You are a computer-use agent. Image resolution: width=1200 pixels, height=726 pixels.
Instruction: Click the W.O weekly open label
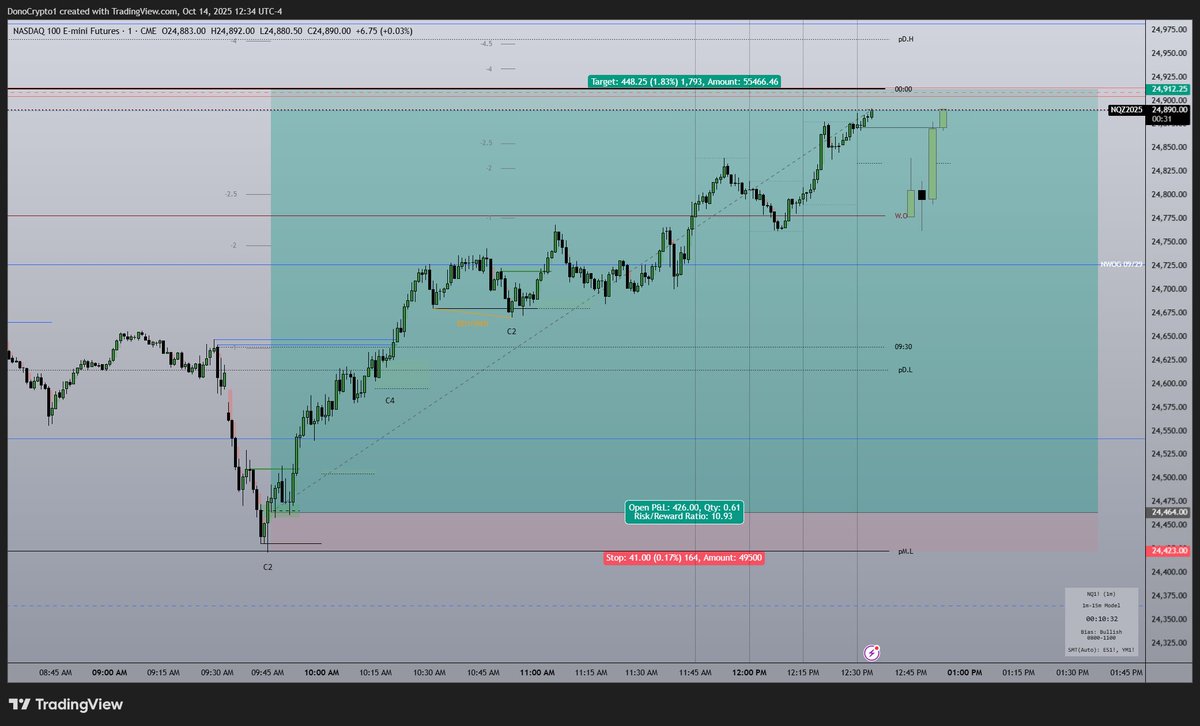pos(901,216)
